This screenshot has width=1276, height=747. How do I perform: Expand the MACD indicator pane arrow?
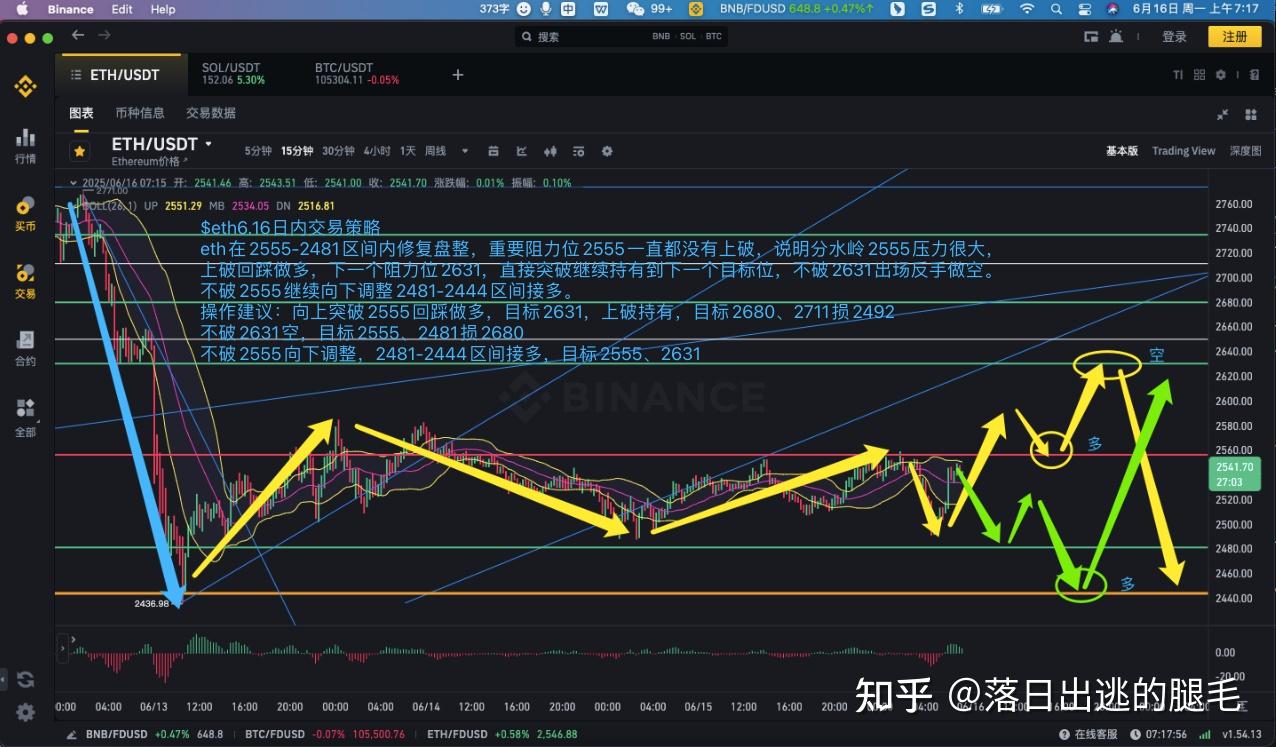click(71, 638)
